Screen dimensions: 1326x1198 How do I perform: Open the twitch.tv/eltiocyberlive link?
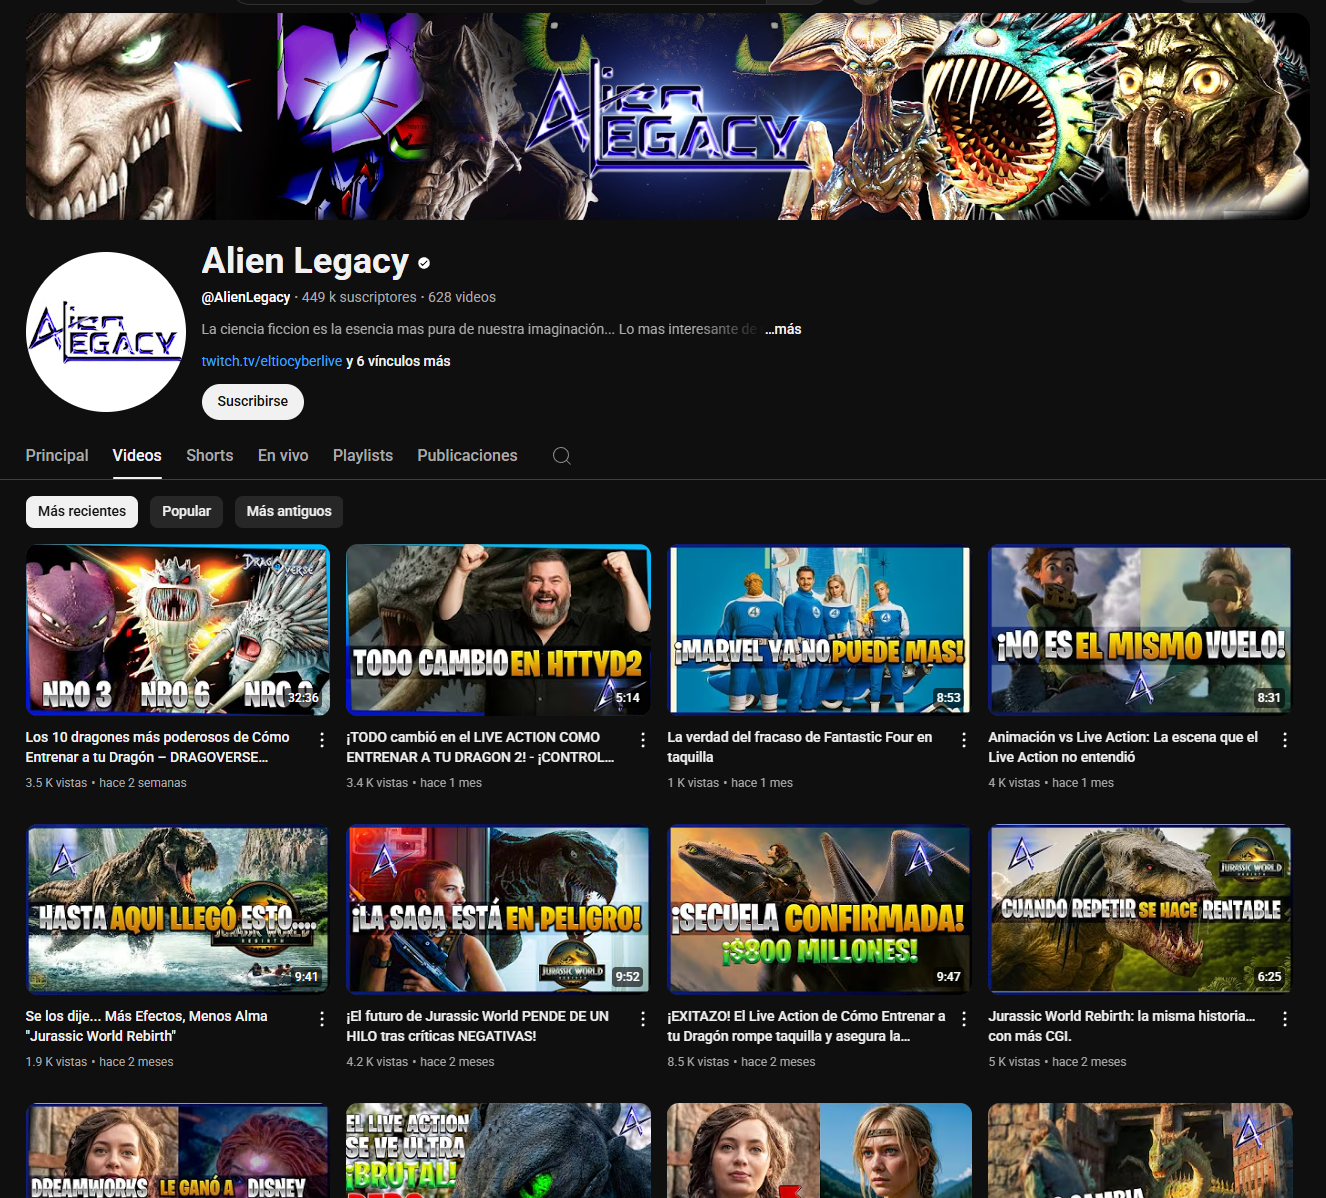point(272,361)
